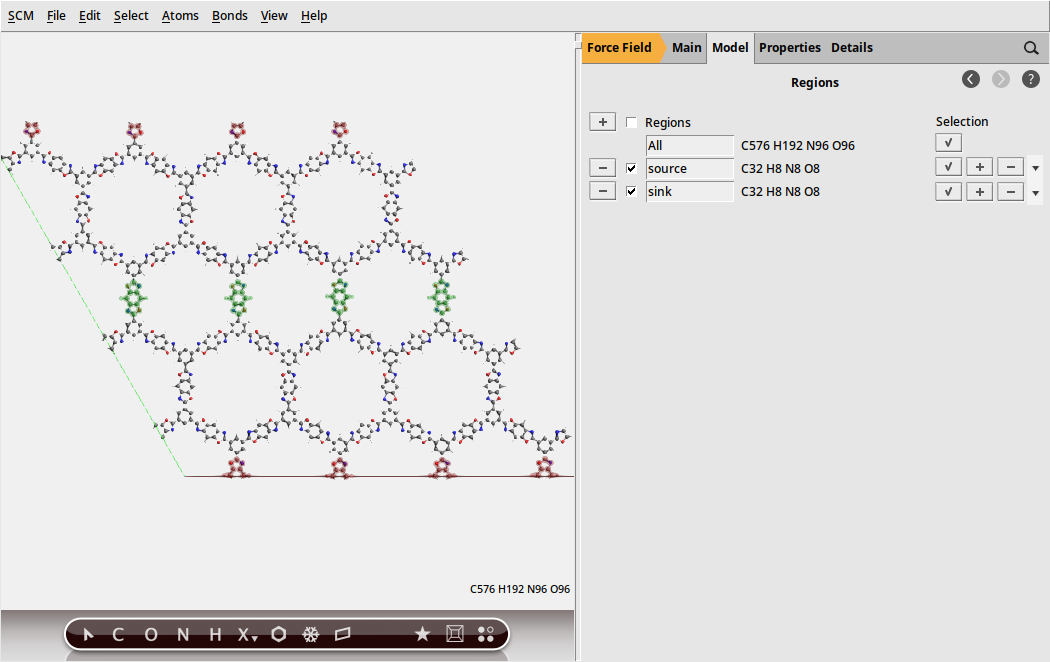
Task: Remove the source region with minus button
Action: point(602,168)
